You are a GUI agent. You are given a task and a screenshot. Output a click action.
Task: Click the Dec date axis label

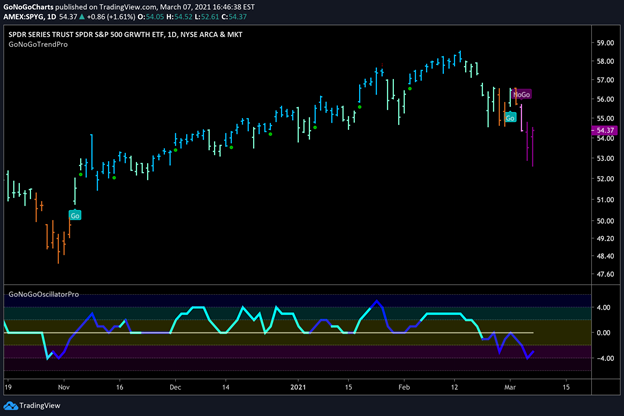175,387
